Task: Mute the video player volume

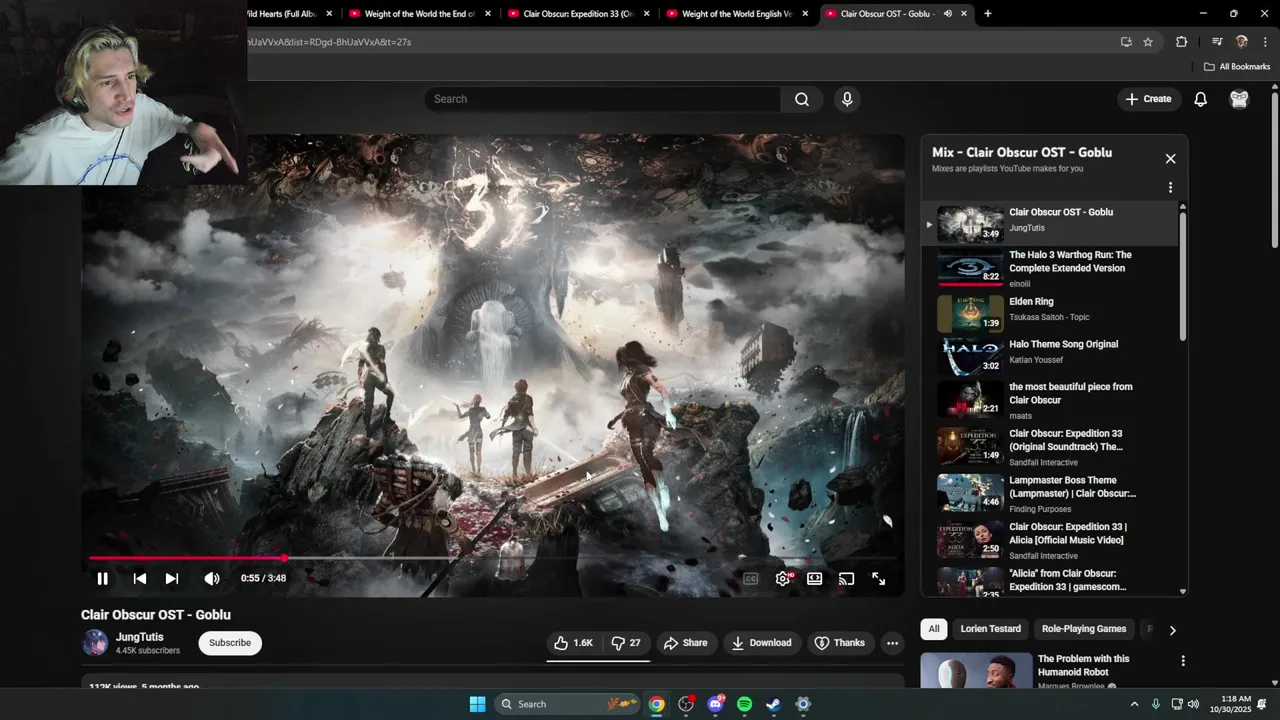Action: point(212,578)
